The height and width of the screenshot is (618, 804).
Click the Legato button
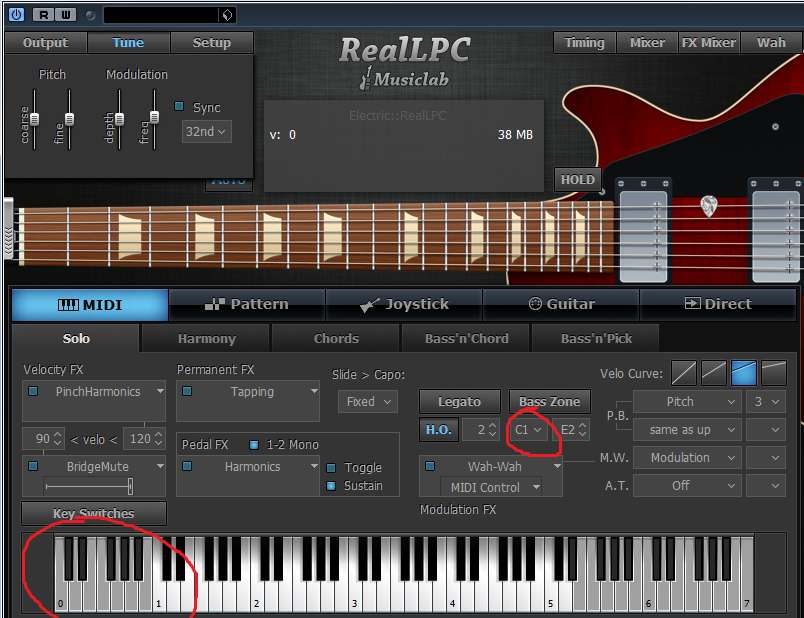[459, 402]
